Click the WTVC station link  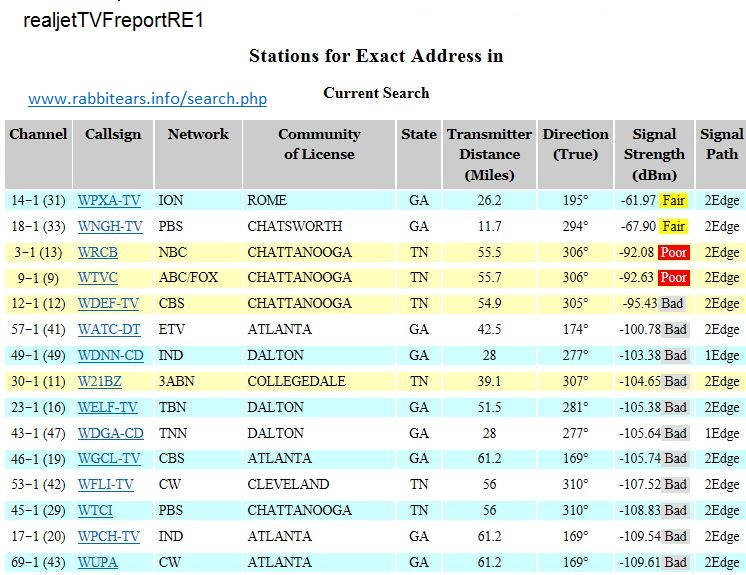pos(98,278)
